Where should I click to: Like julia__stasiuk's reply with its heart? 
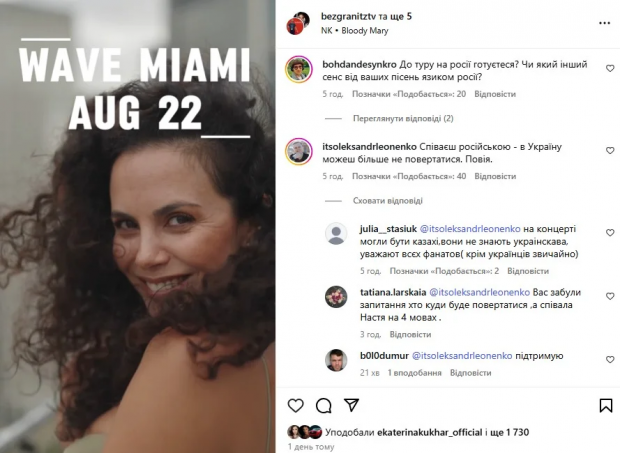click(x=610, y=233)
